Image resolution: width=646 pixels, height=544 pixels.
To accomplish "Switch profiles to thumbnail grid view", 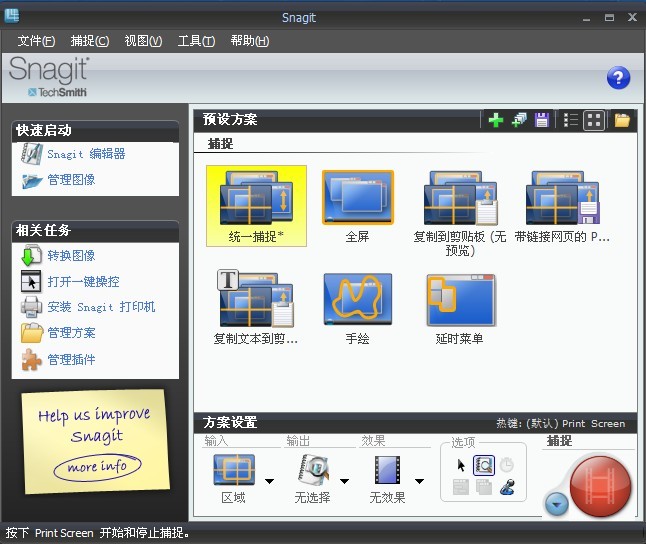I will pyautogui.click(x=594, y=120).
